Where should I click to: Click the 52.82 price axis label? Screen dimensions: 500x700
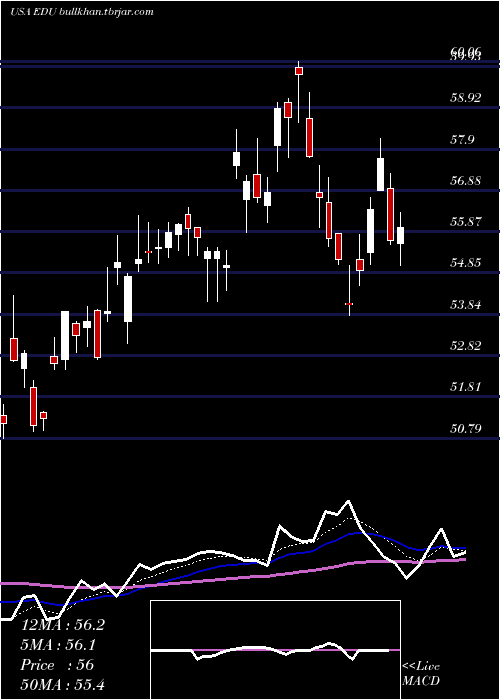[x=466, y=346]
